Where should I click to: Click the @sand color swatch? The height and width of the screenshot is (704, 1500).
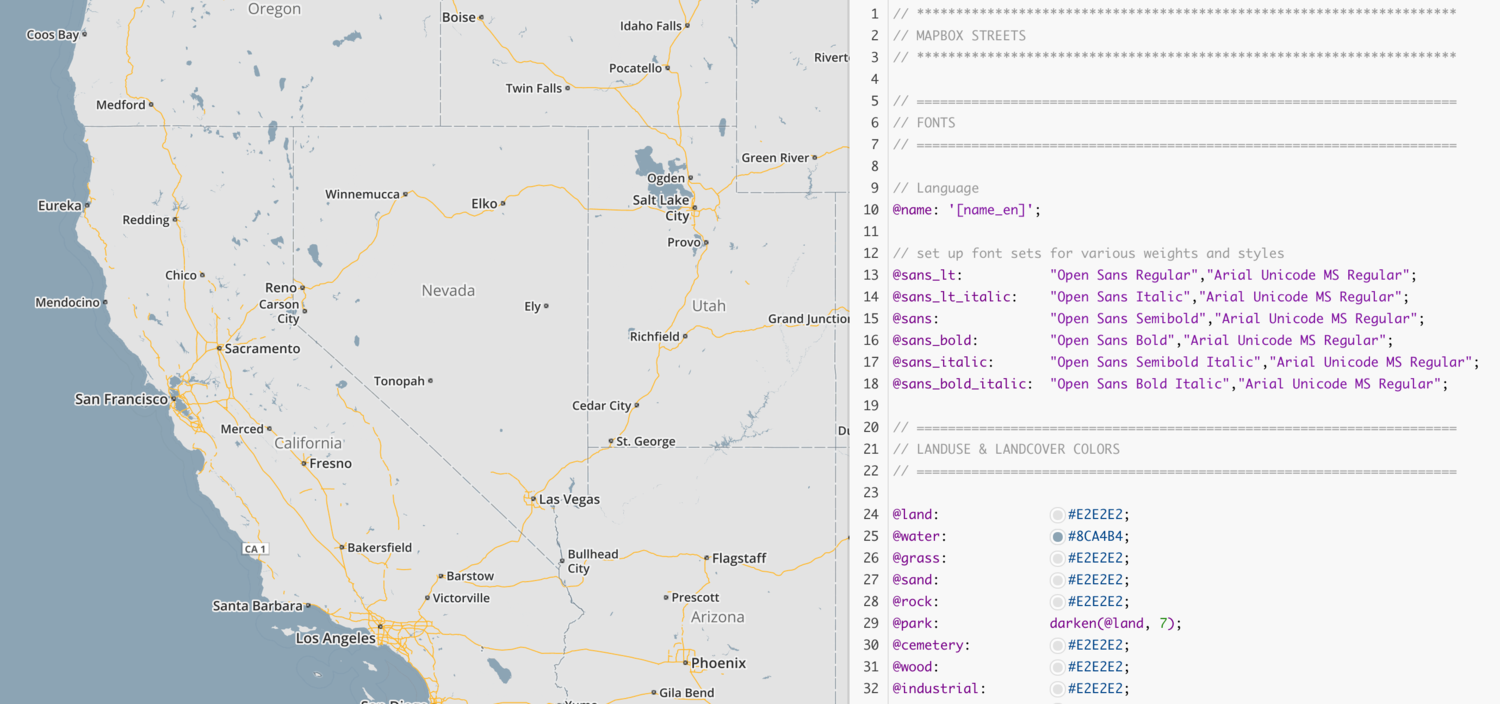[x=1057, y=581]
